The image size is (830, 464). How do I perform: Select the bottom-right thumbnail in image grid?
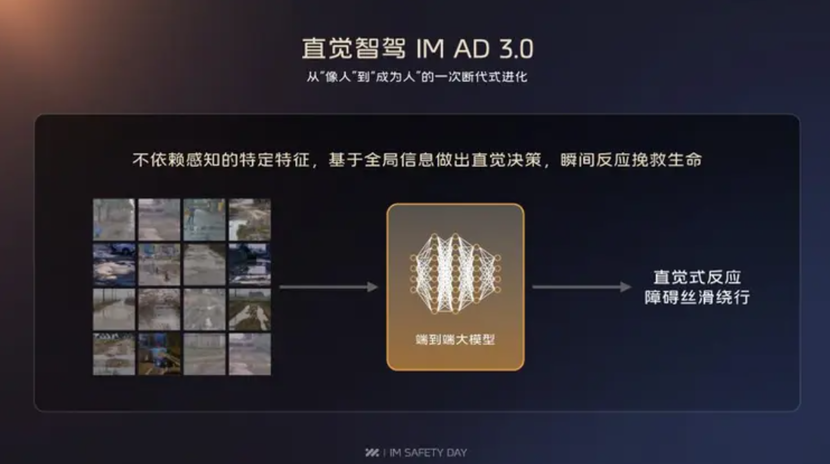(x=250, y=354)
